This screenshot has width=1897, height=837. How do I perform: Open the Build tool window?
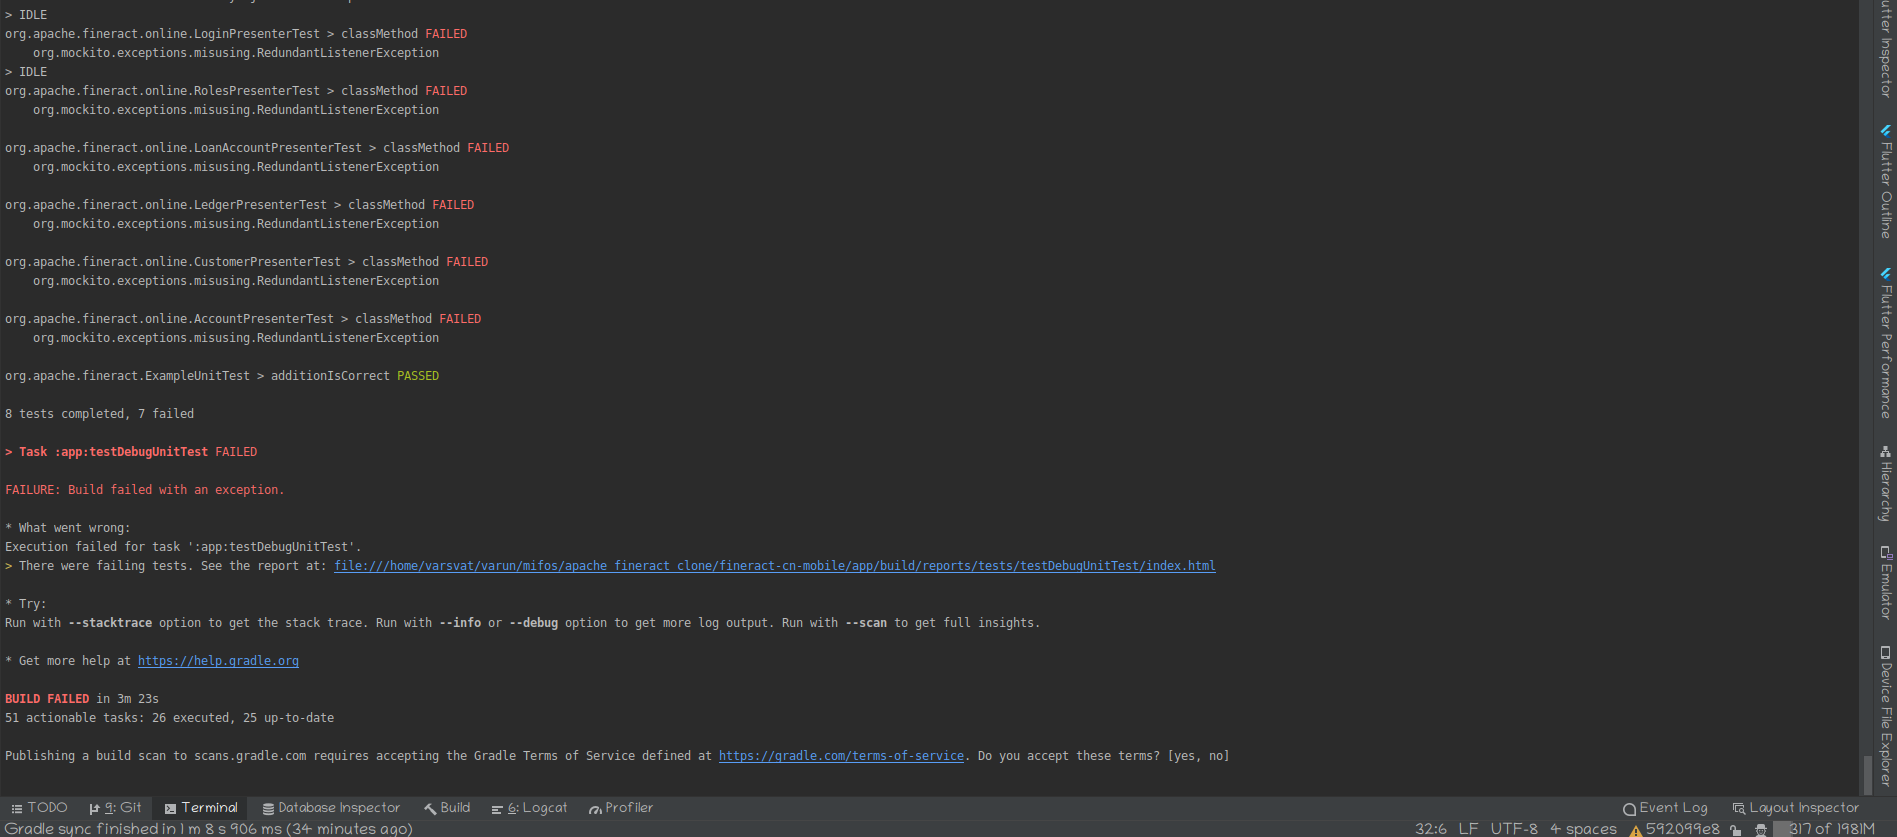pyautogui.click(x=447, y=808)
